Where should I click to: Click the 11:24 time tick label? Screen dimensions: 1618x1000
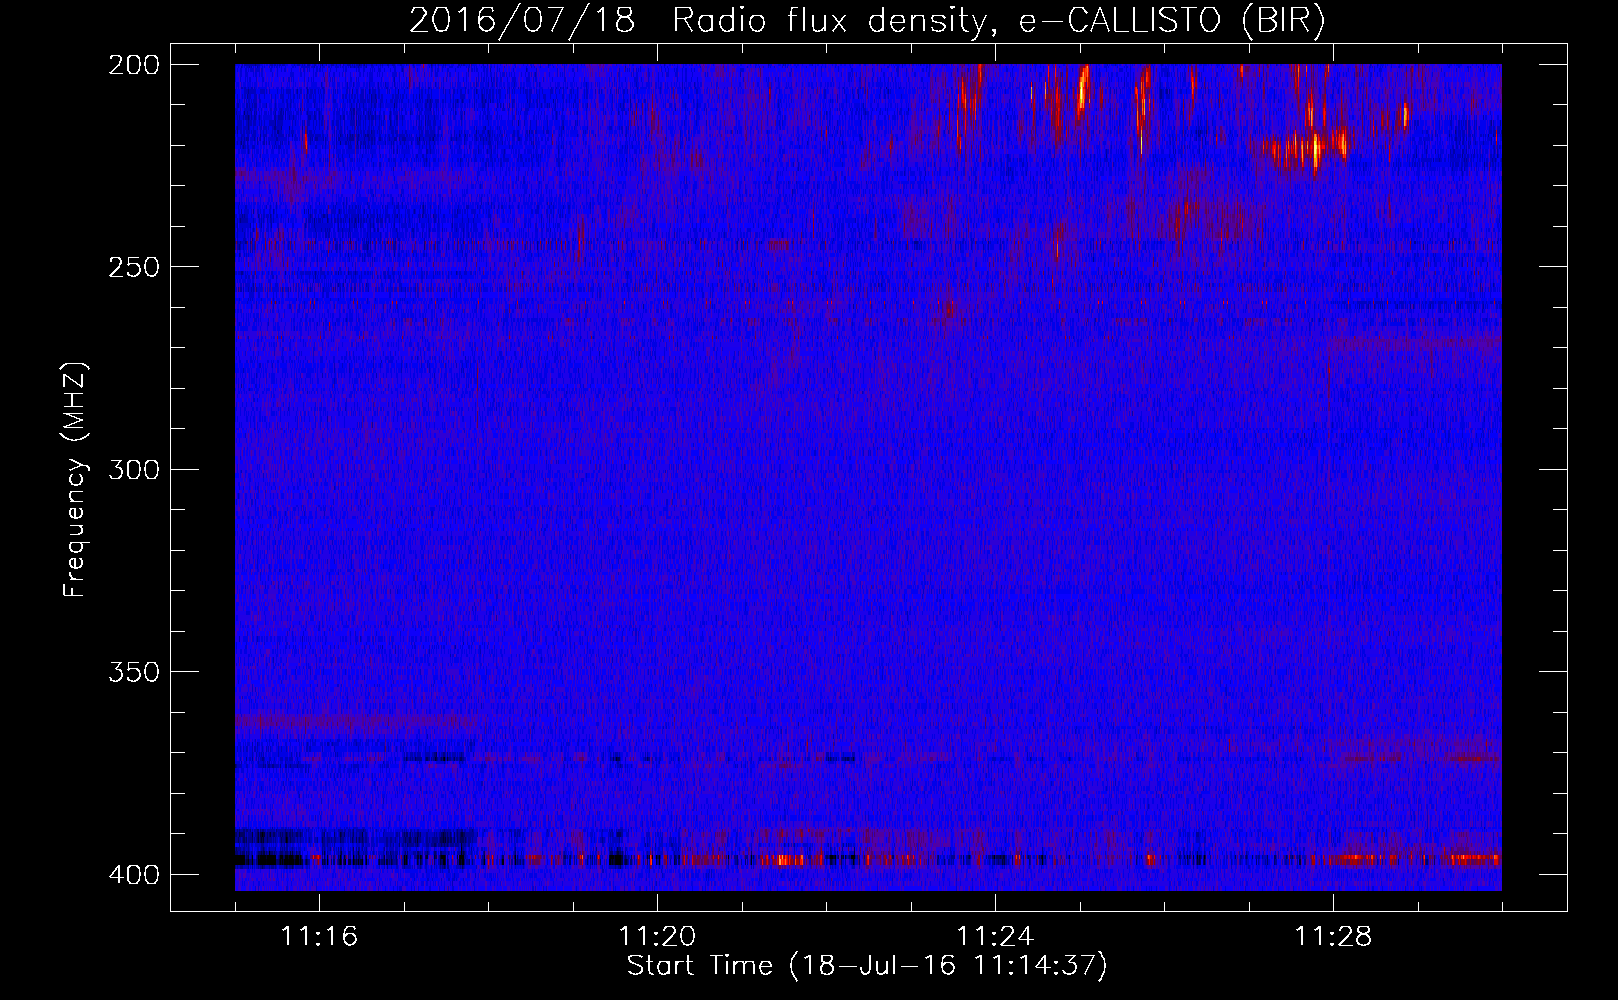click(x=995, y=937)
